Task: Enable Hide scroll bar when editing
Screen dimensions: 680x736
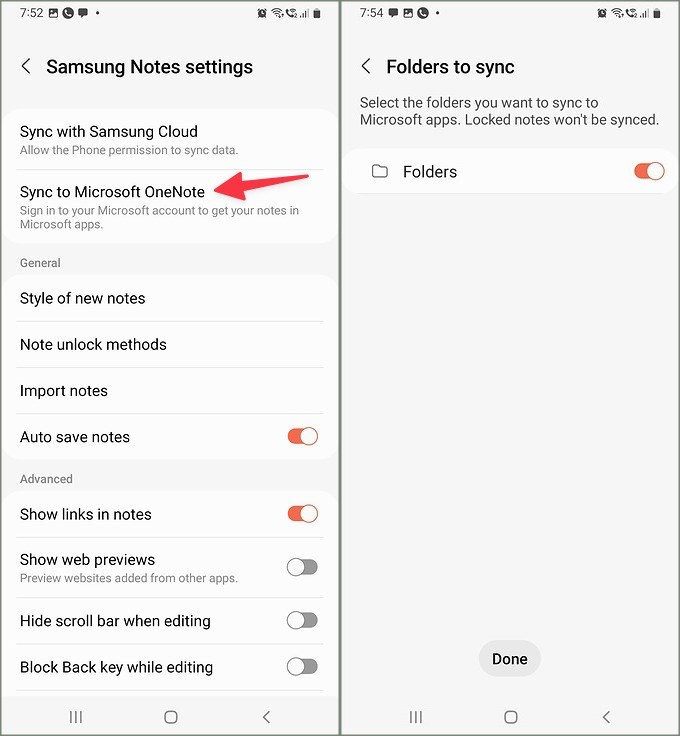Action: point(303,621)
